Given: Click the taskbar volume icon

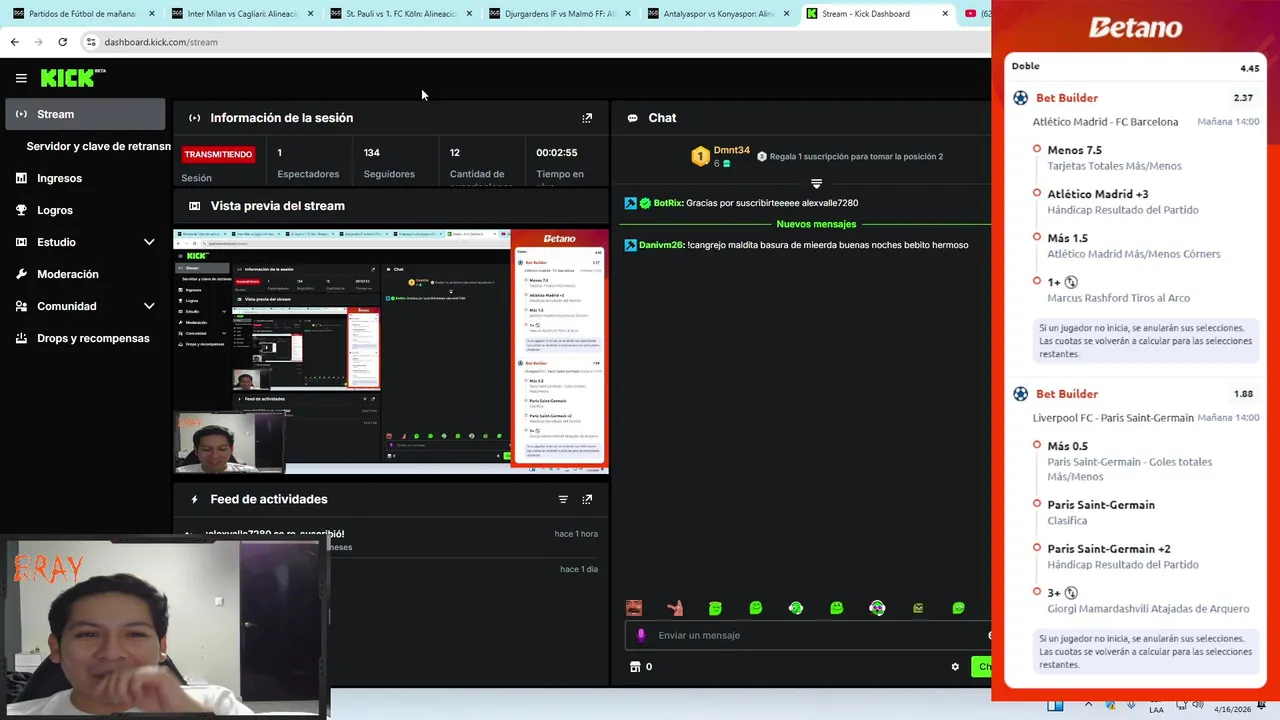Looking at the screenshot, I should click(x=1198, y=705).
